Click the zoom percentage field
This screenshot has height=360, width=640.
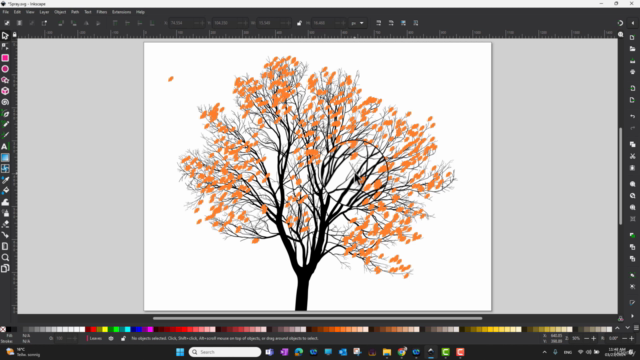pyautogui.click(x=576, y=338)
